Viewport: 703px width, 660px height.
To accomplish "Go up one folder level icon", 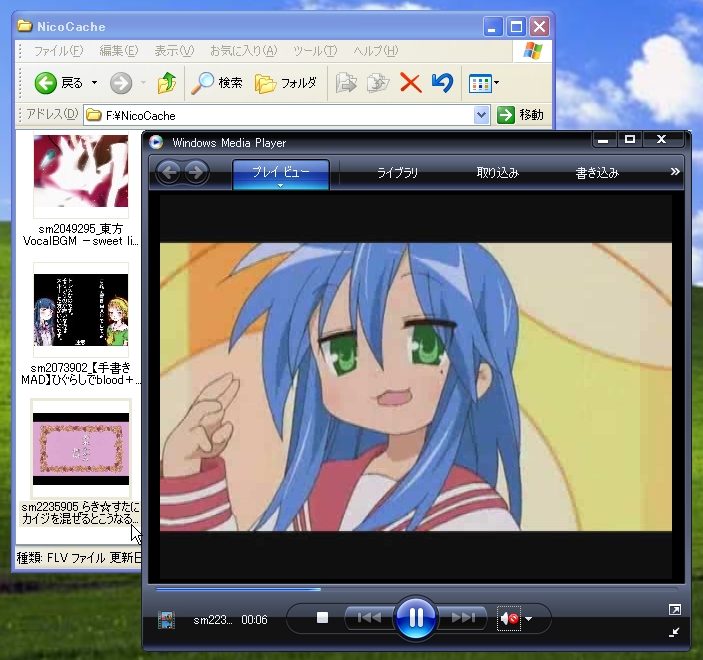I will (x=167, y=82).
